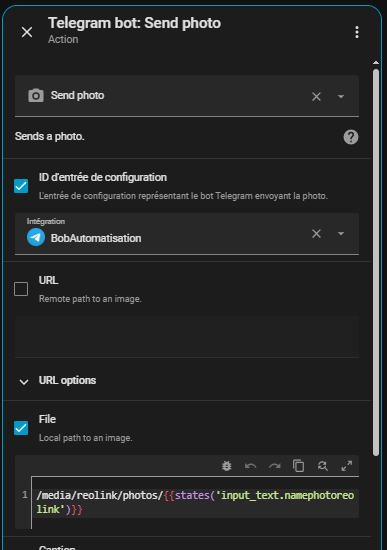This screenshot has width=387, height=550.
Task: Click the camera icon beside Send photo
Action: (x=36, y=95)
